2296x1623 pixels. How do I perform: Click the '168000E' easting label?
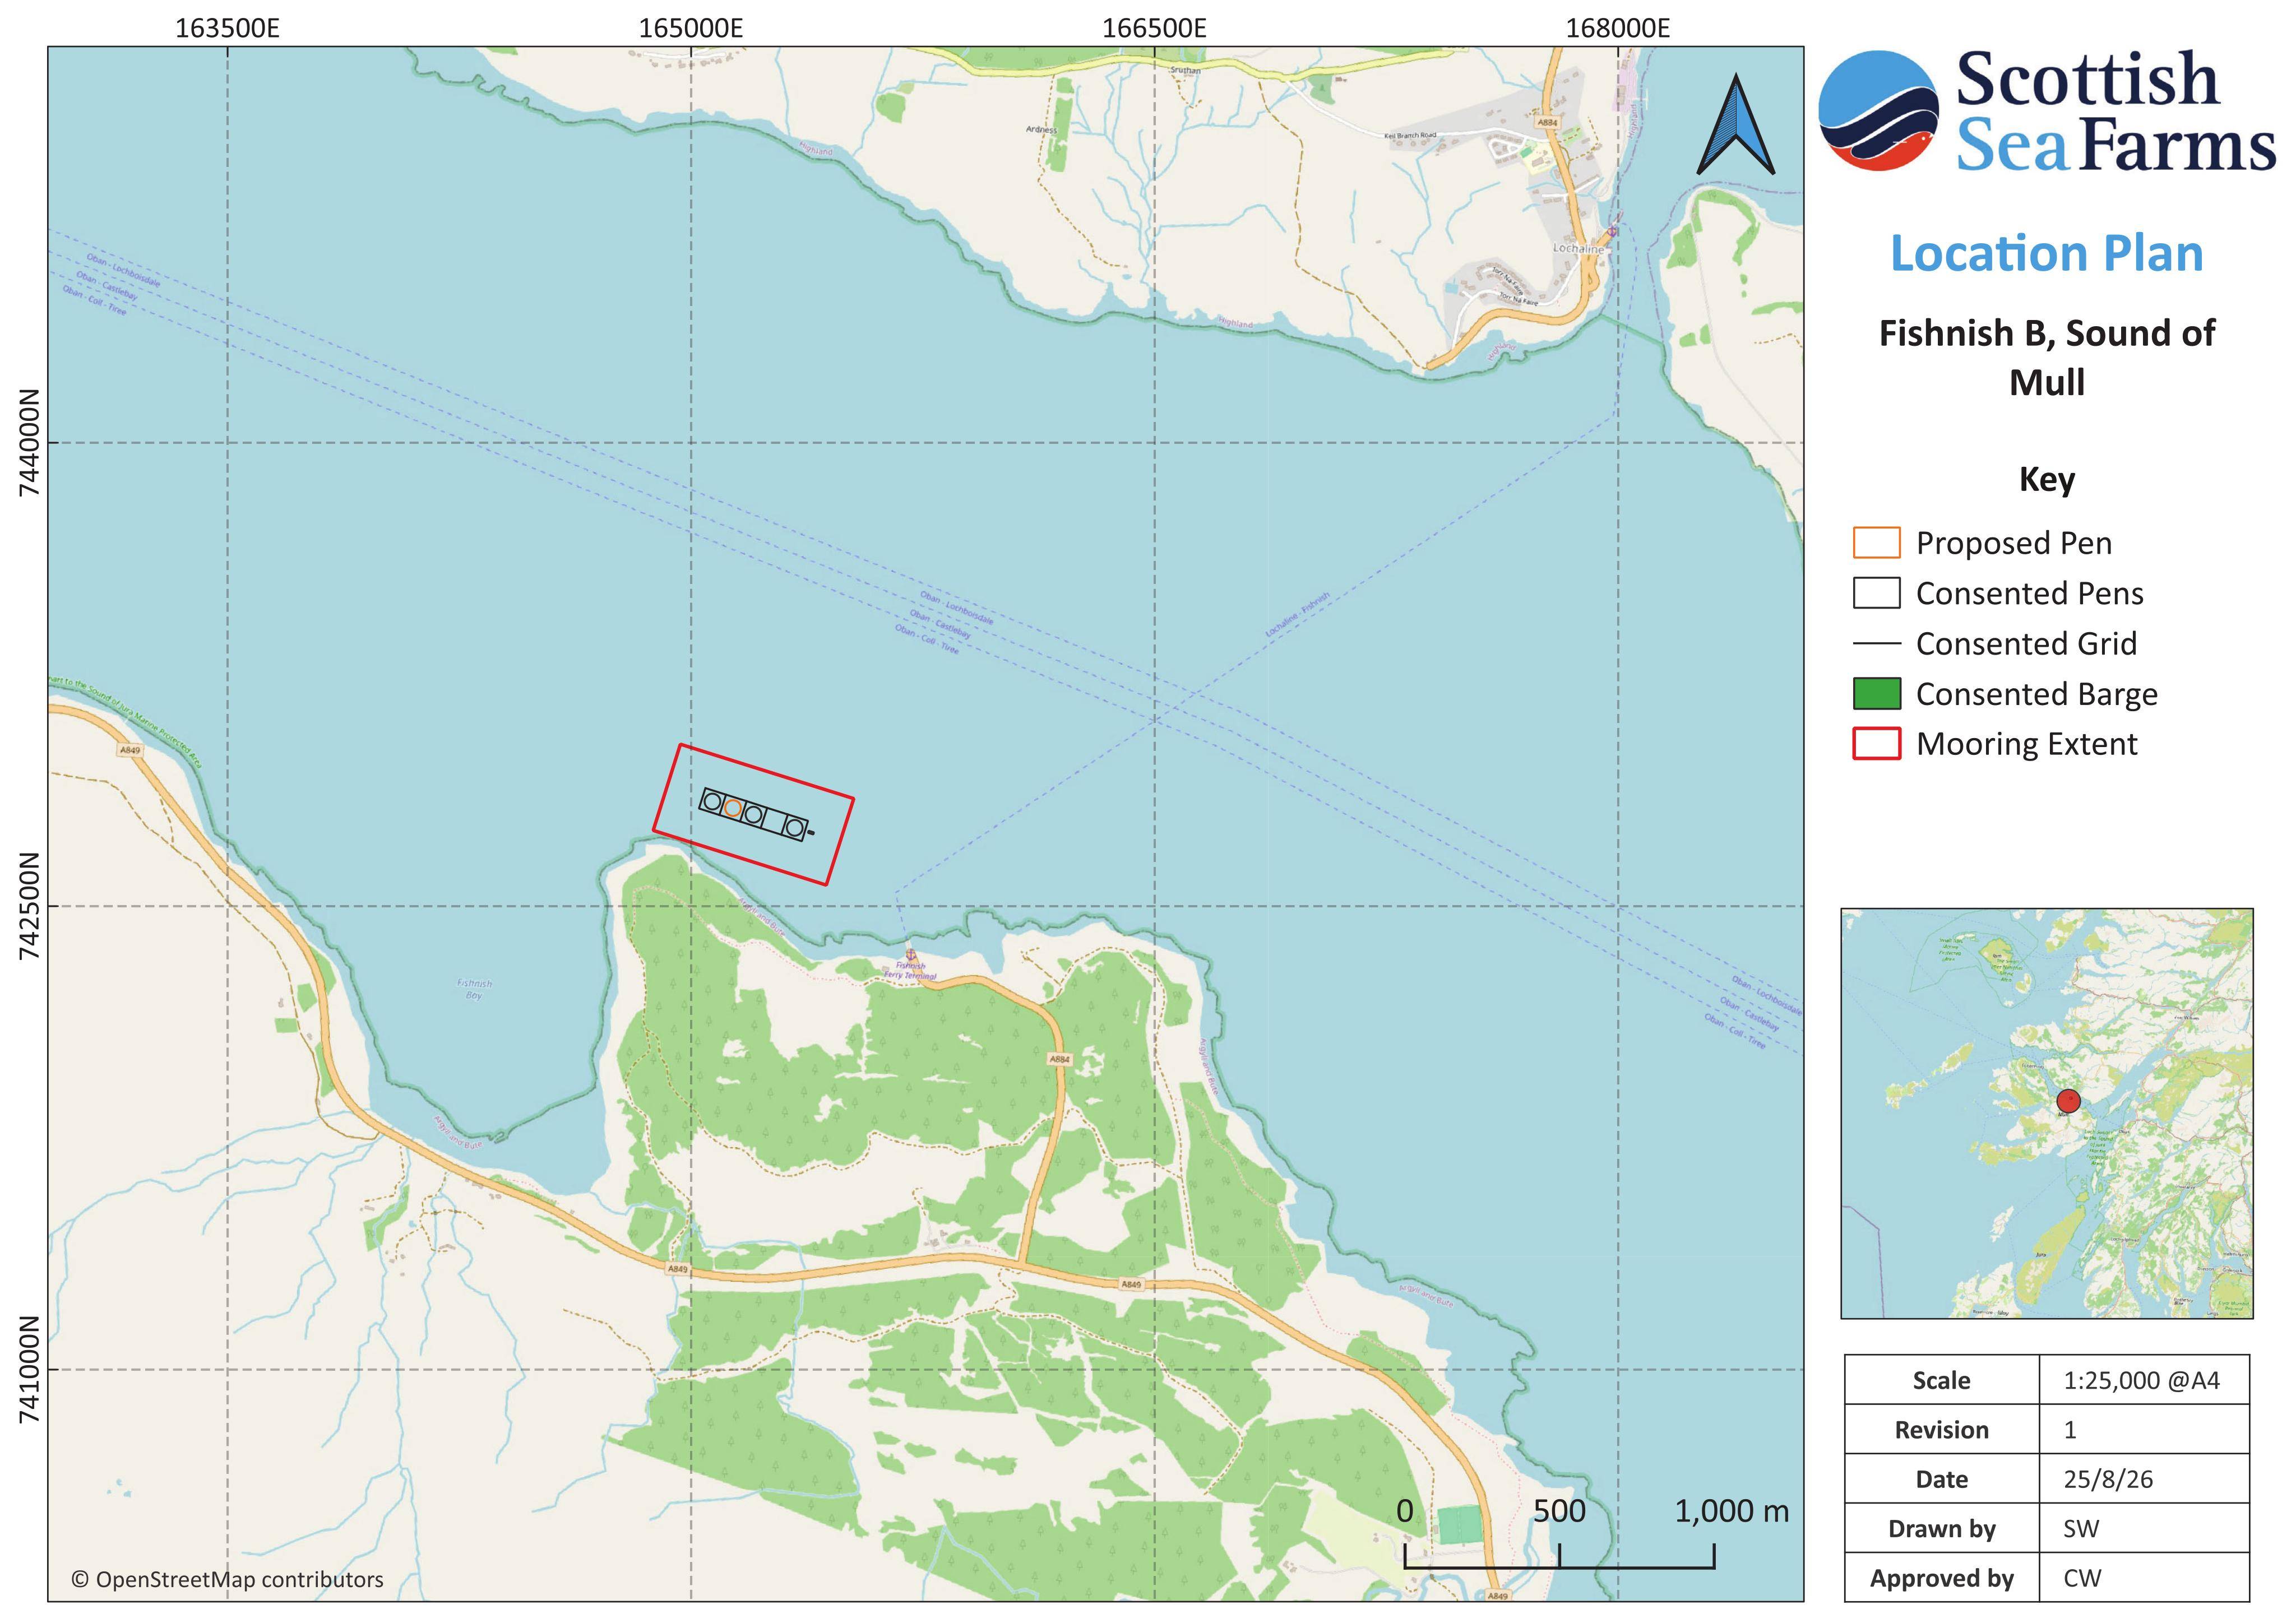click(1618, 28)
